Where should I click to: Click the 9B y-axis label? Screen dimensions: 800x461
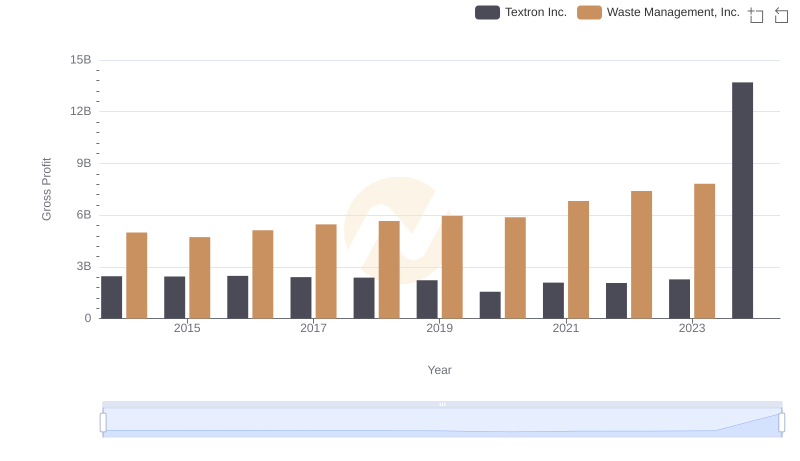[84, 163]
